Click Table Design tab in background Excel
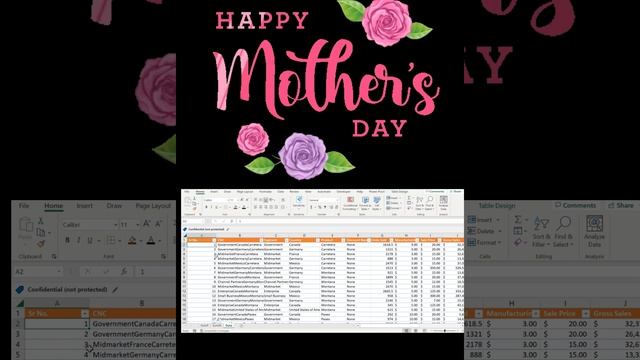 tap(497, 206)
